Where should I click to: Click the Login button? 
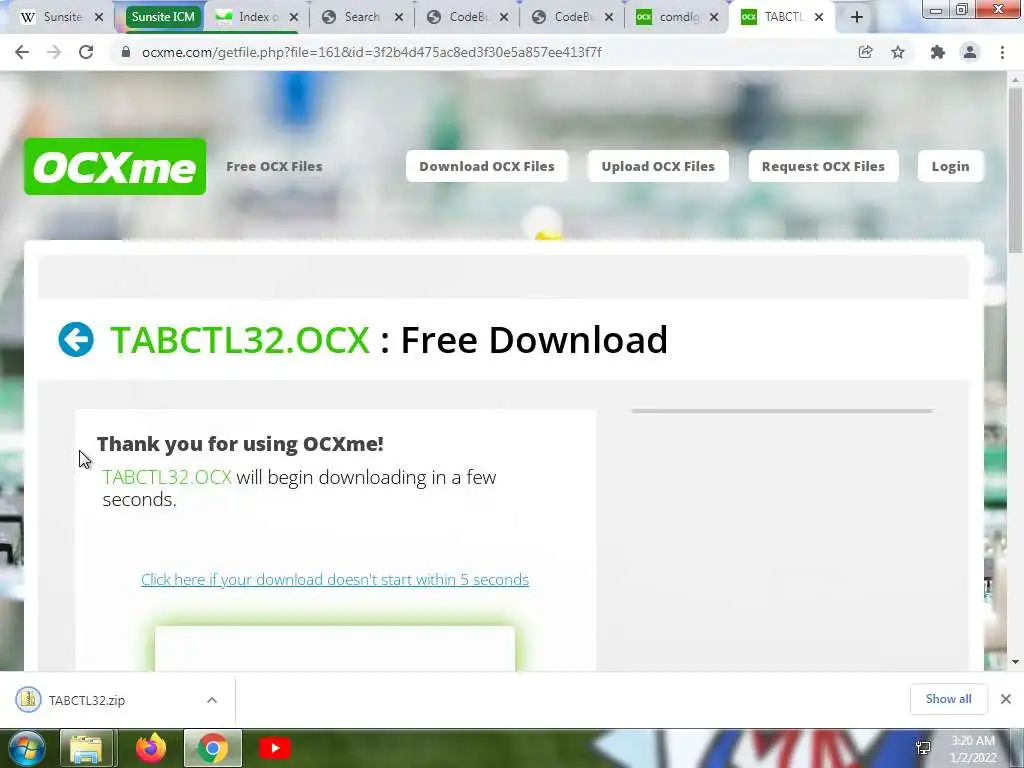pos(950,167)
